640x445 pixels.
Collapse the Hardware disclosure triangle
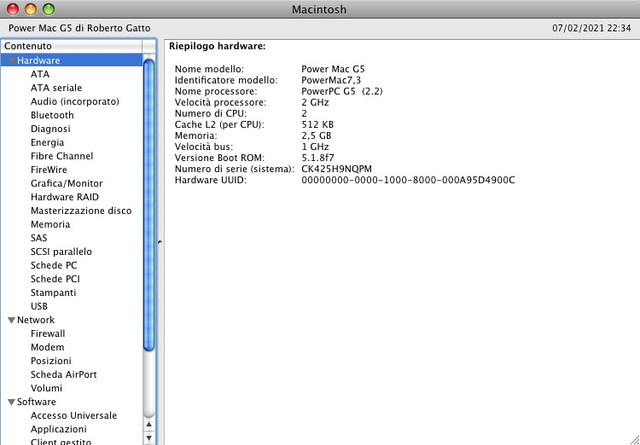(x=11, y=61)
